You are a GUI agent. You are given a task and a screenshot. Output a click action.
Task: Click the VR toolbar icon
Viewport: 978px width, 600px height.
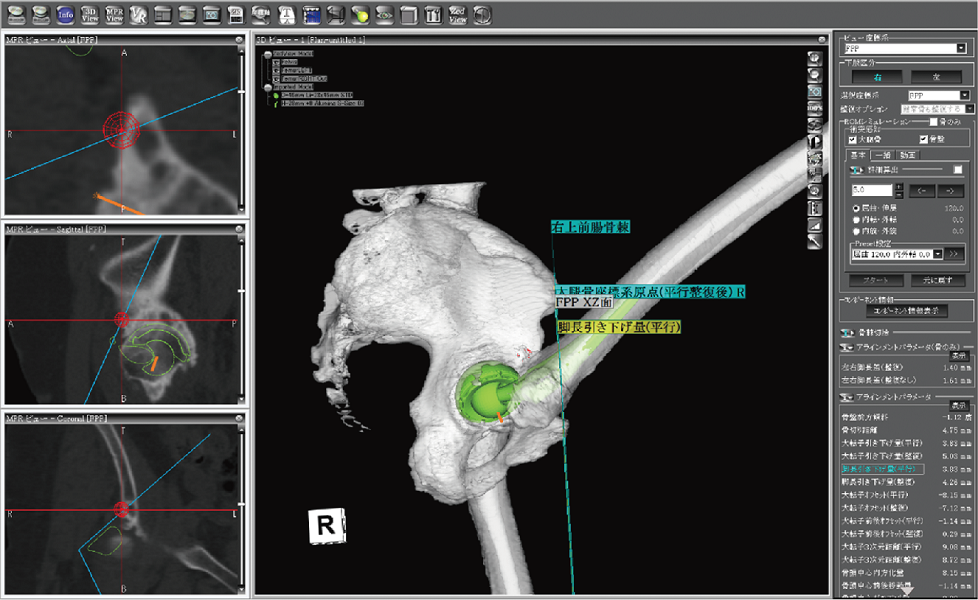[x=138, y=14]
